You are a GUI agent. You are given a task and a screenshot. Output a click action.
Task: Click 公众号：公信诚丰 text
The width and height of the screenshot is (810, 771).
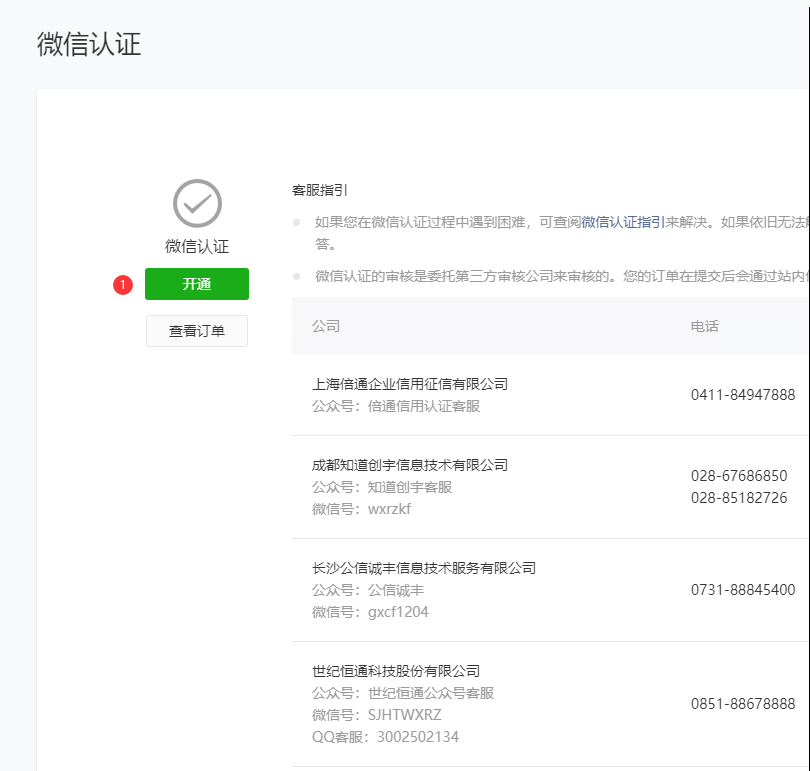(x=368, y=590)
